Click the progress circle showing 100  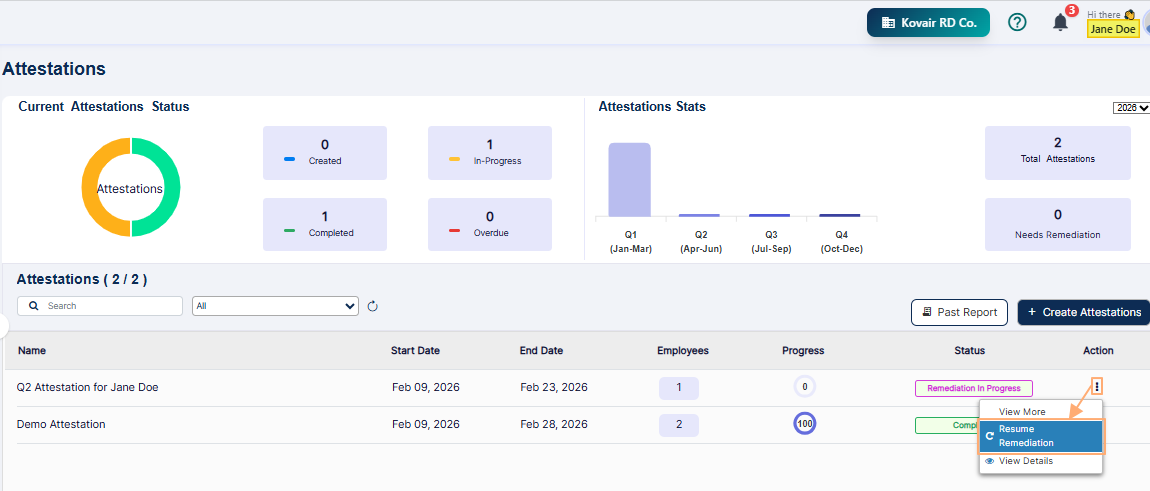click(x=805, y=424)
